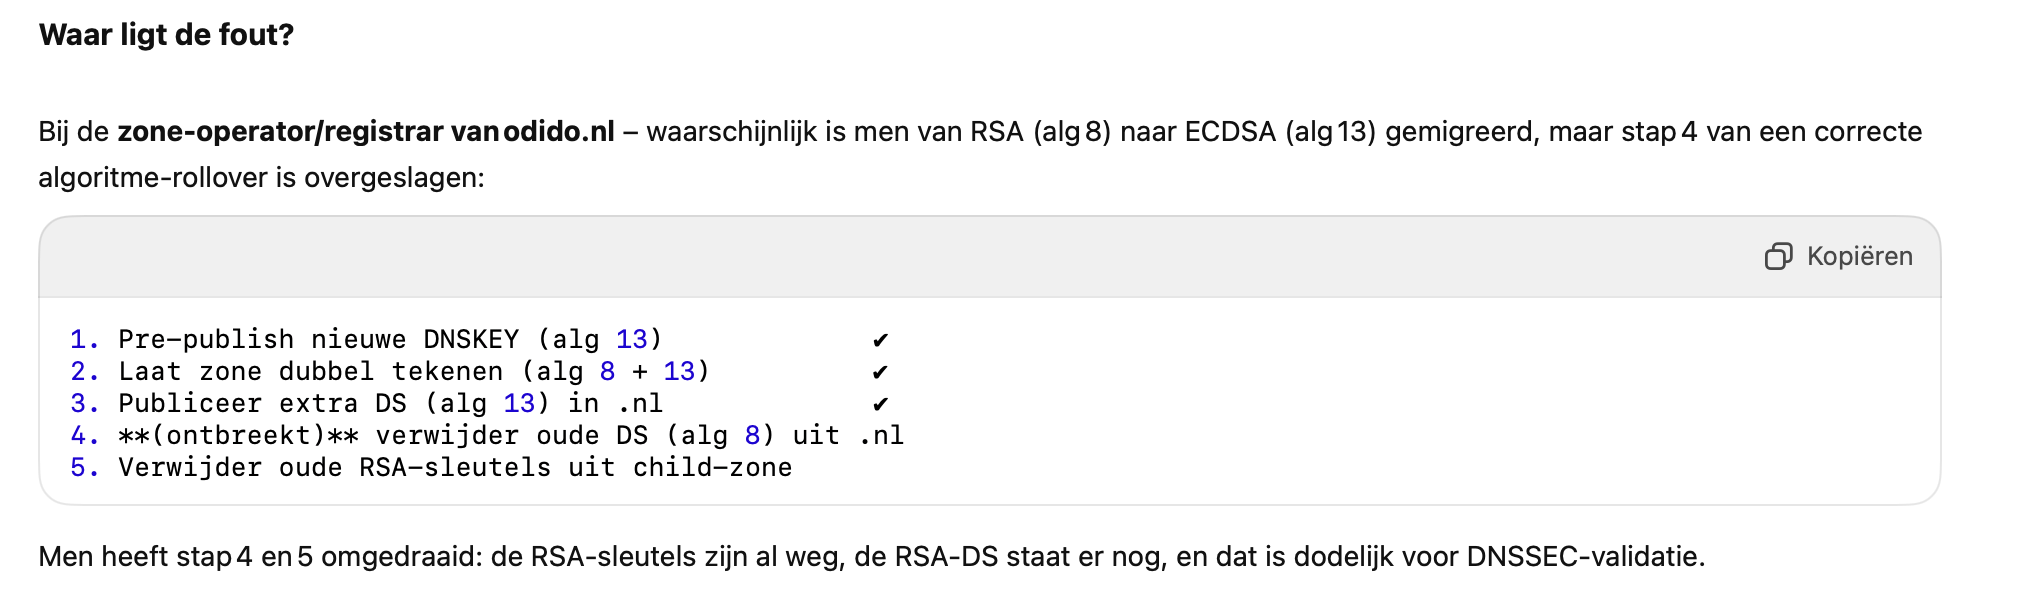Click the blue number 13 in step 3
The image size is (2020, 614).
(519, 404)
